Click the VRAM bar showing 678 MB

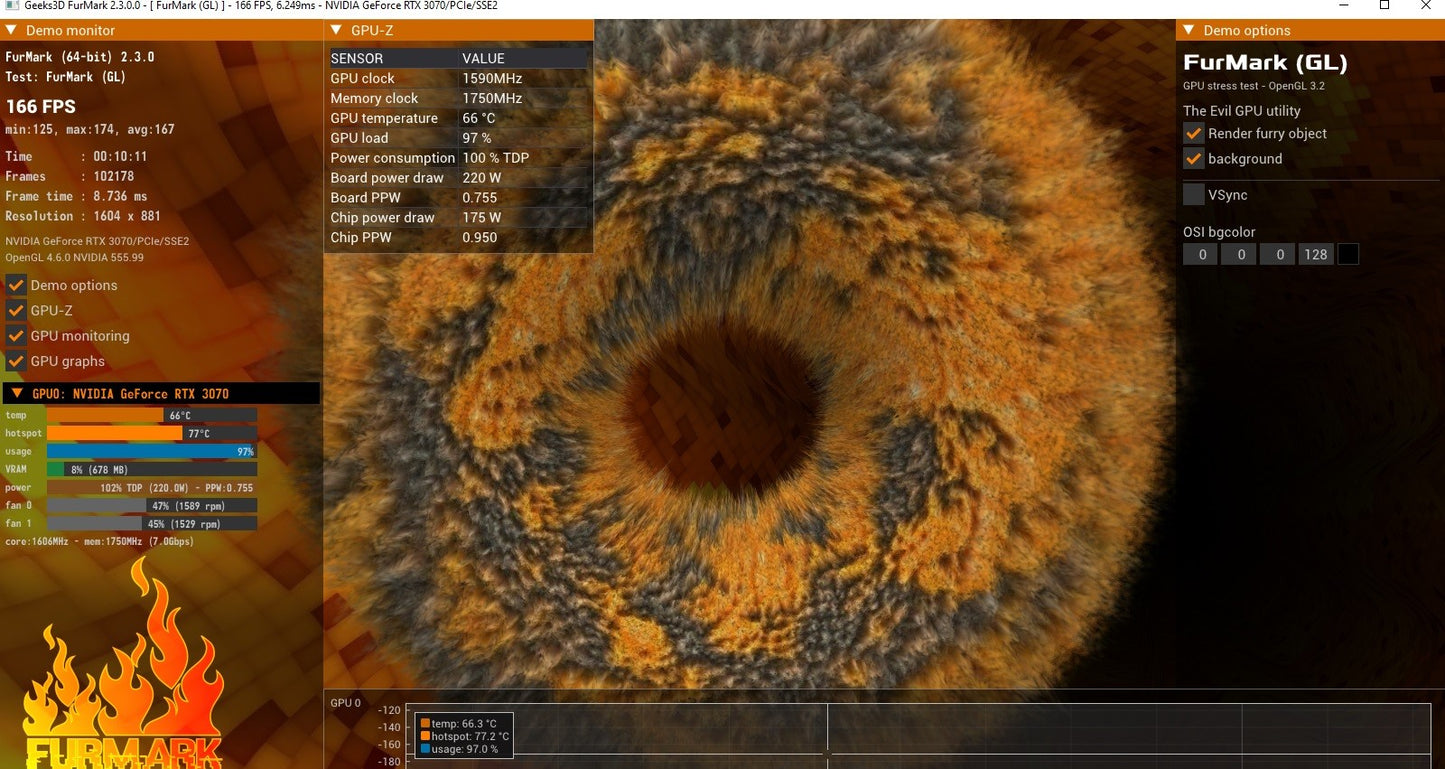point(152,469)
